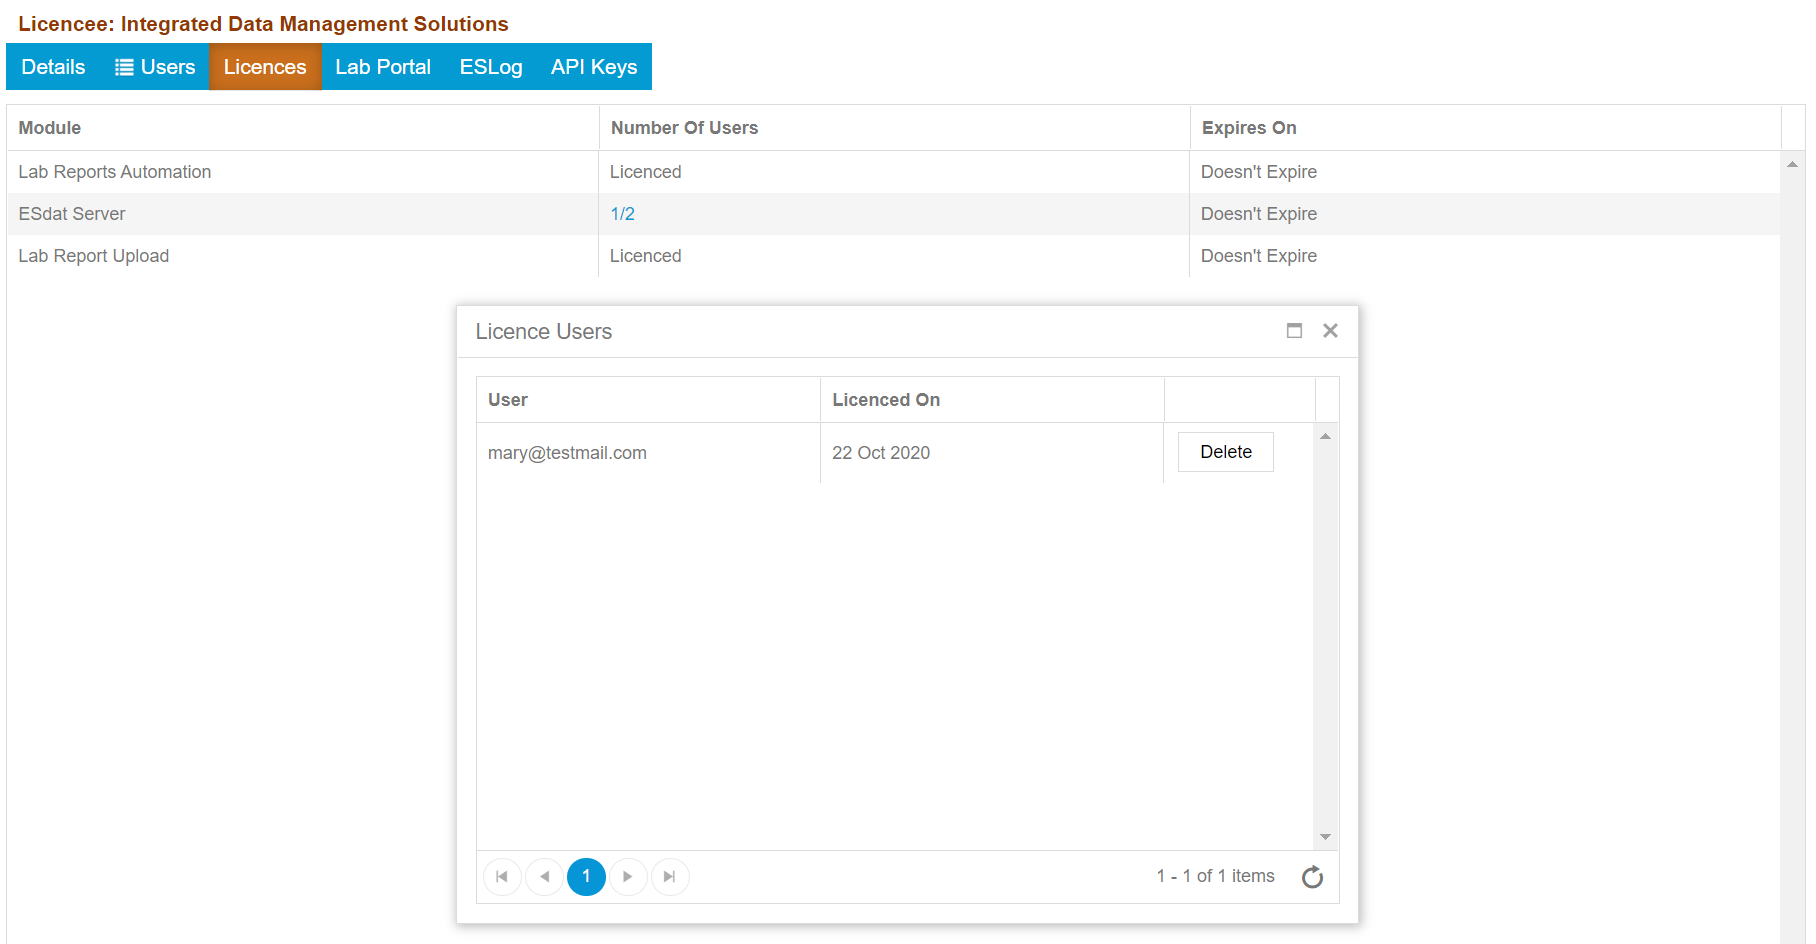Screen dimensions: 1816x944
Task: Close the Licence Users dialog
Action: pyautogui.click(x=1330, y=330)
